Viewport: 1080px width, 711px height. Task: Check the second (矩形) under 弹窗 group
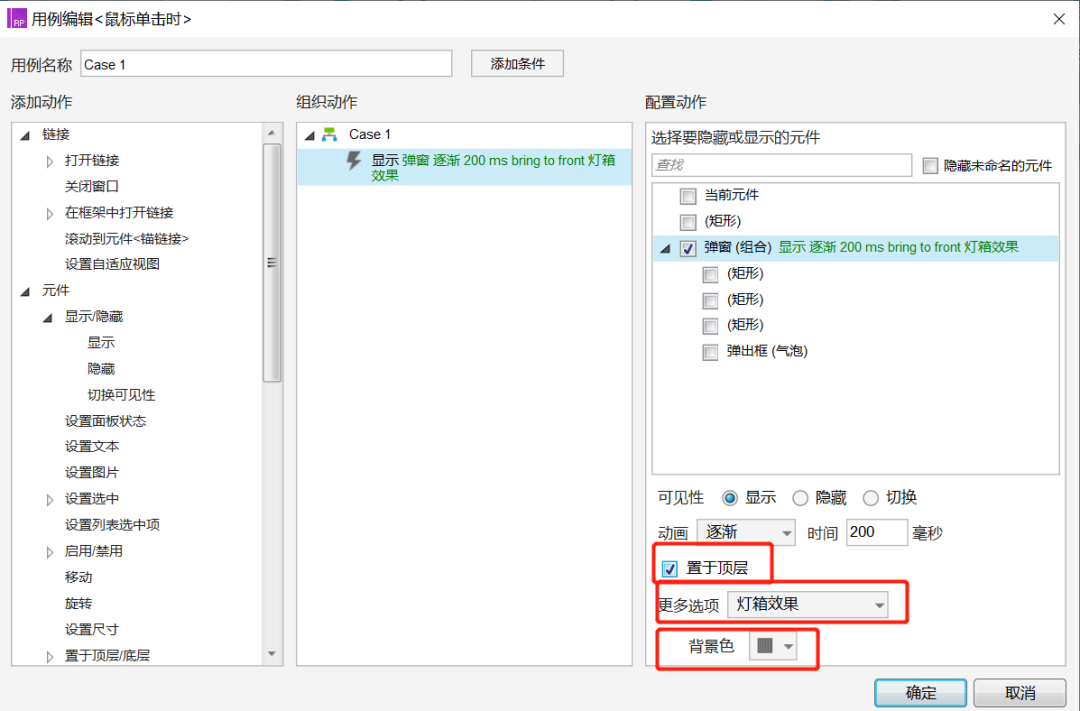(709, 300)
